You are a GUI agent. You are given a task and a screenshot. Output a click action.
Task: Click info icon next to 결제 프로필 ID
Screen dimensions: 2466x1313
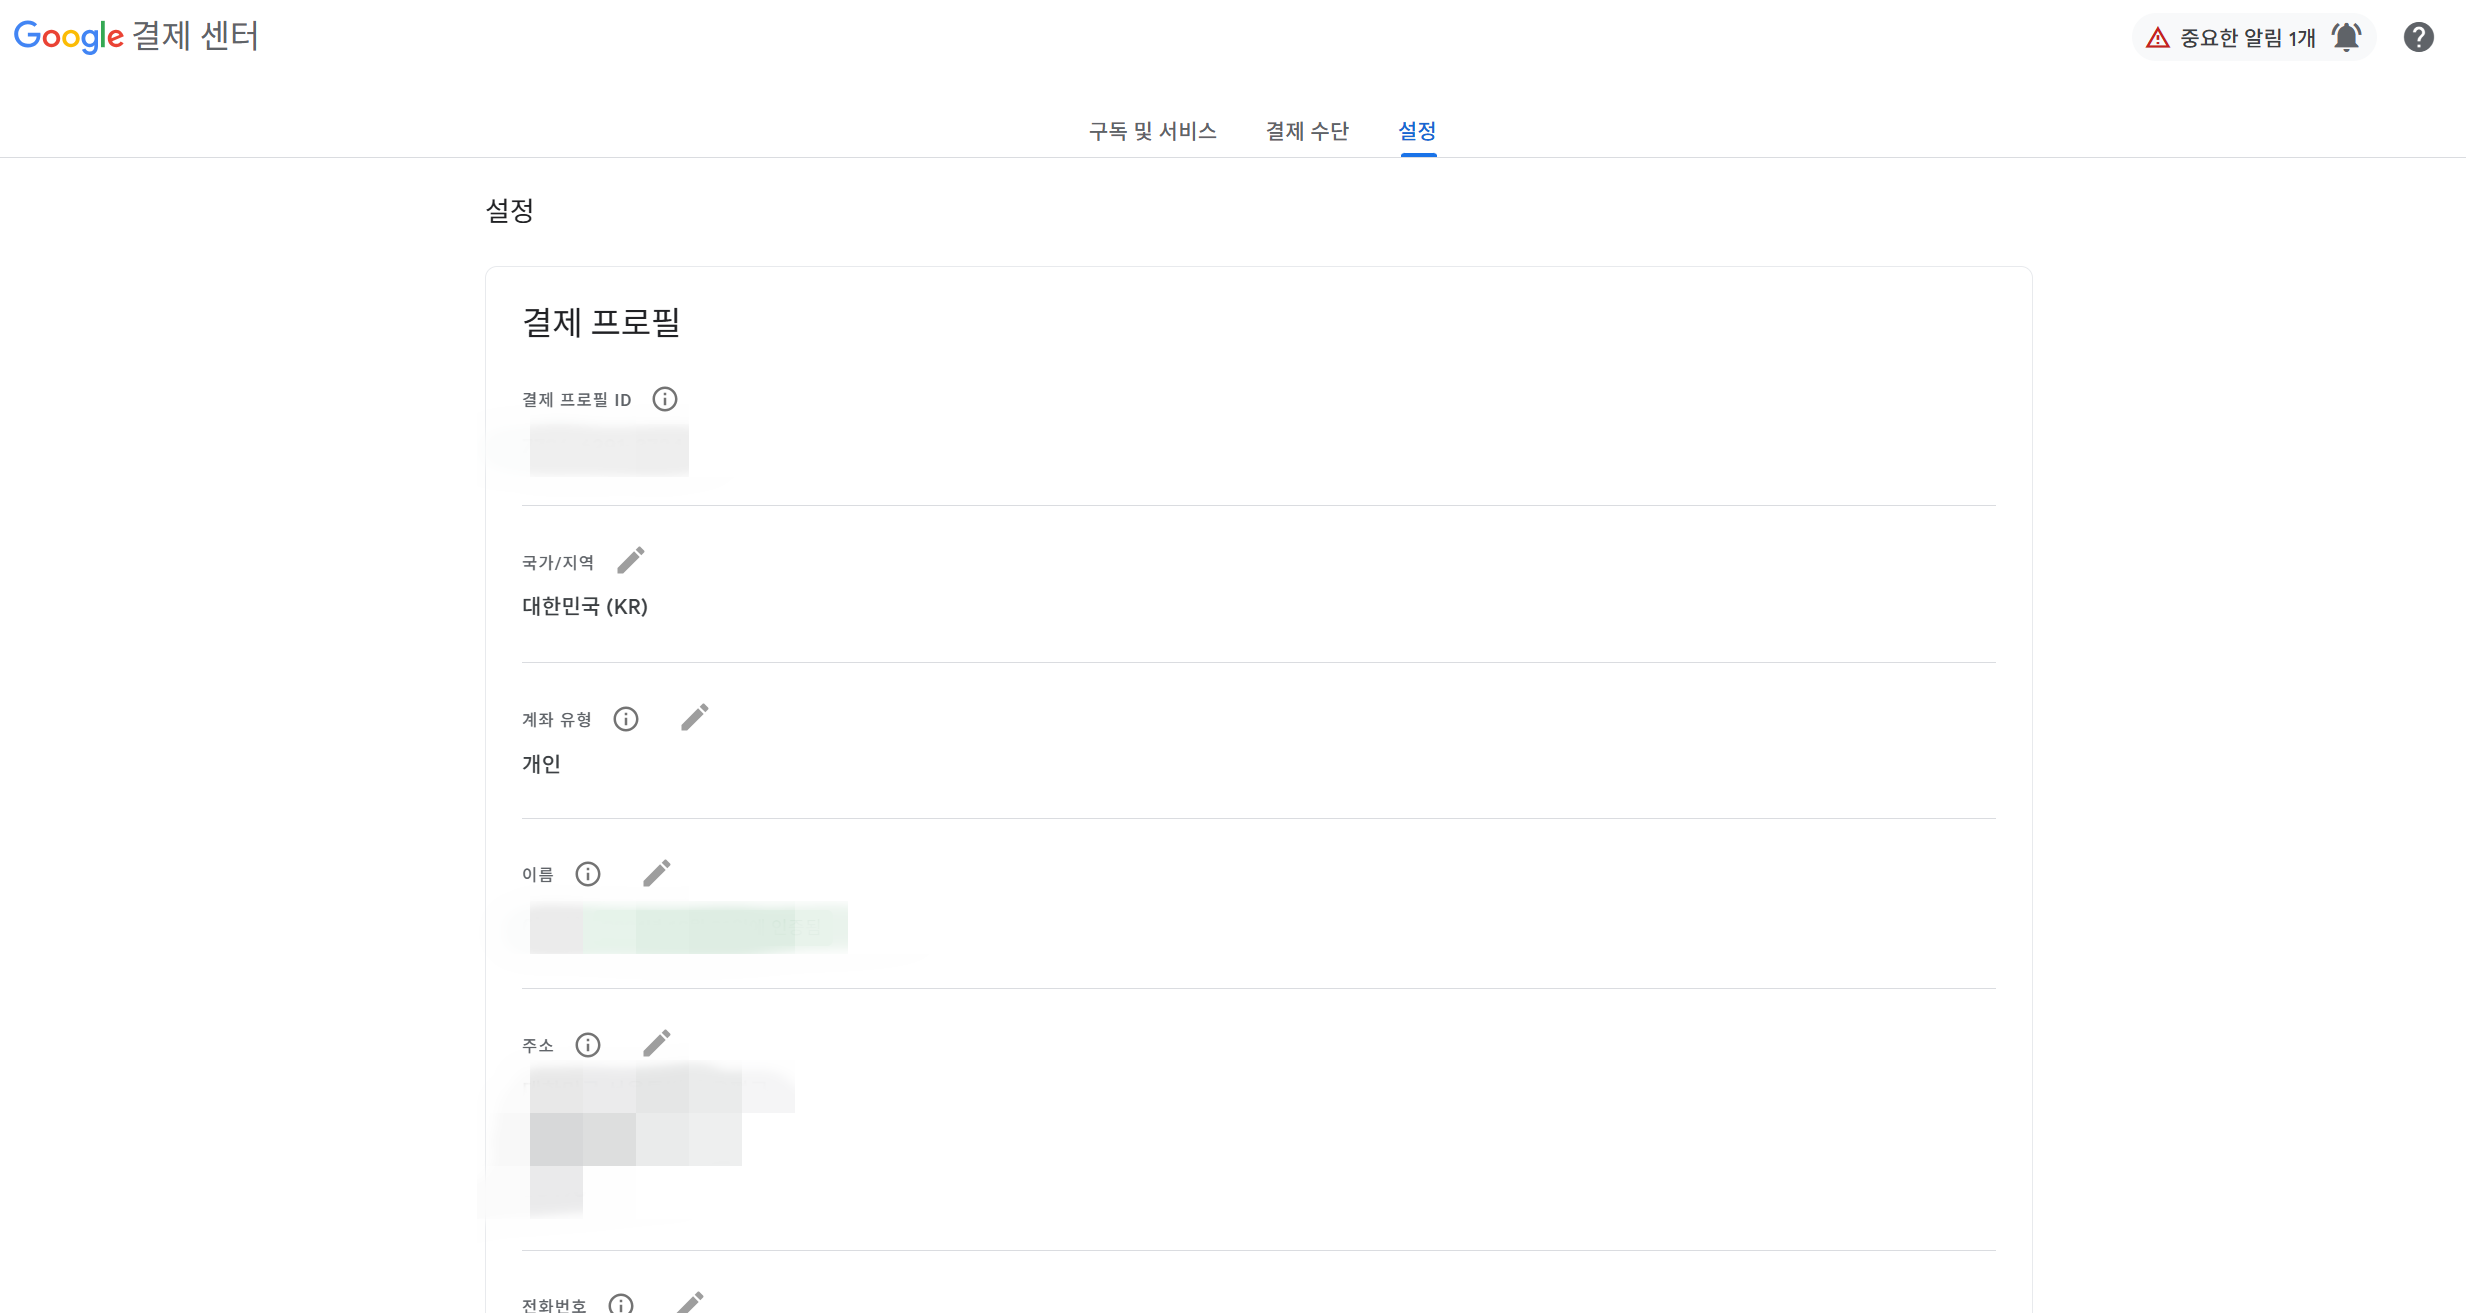click(x=665, y=399)
